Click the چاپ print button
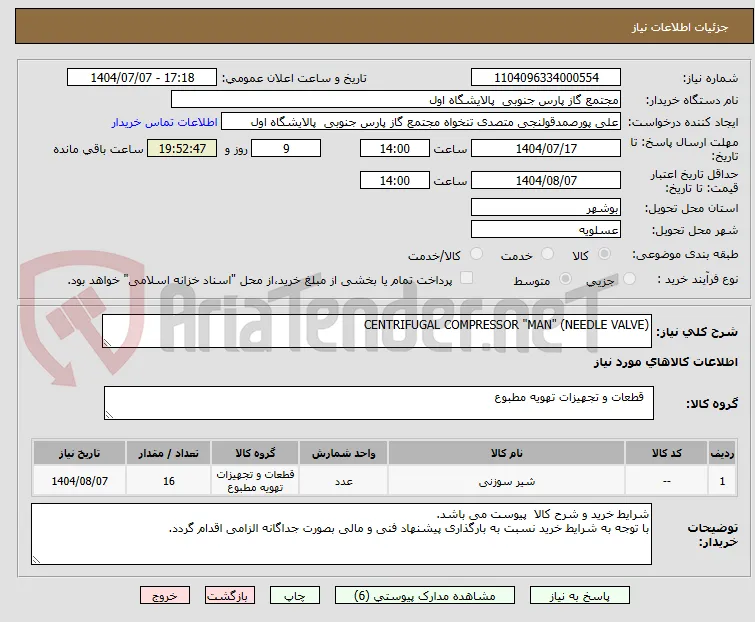 coord(295,596)
